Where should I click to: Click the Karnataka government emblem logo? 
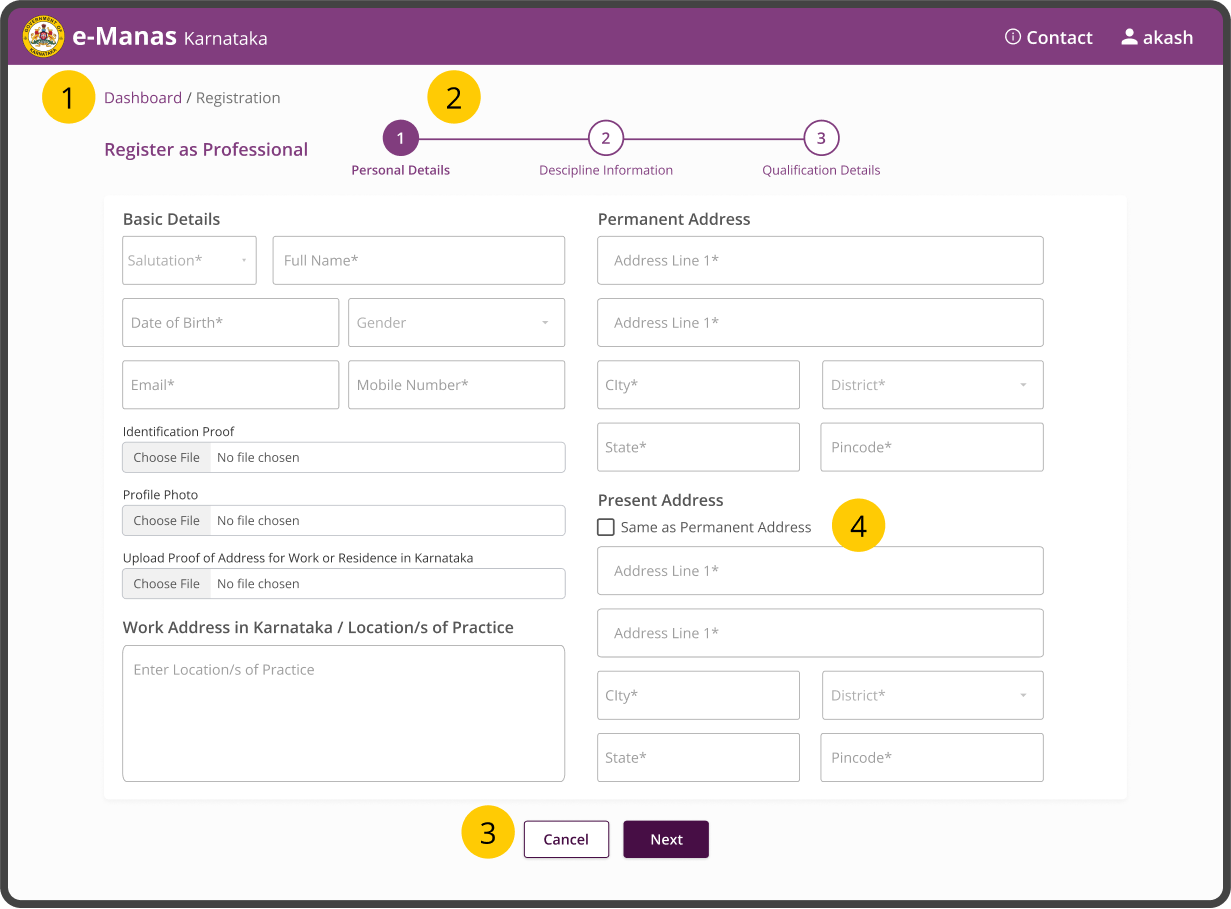coord(43,37)
